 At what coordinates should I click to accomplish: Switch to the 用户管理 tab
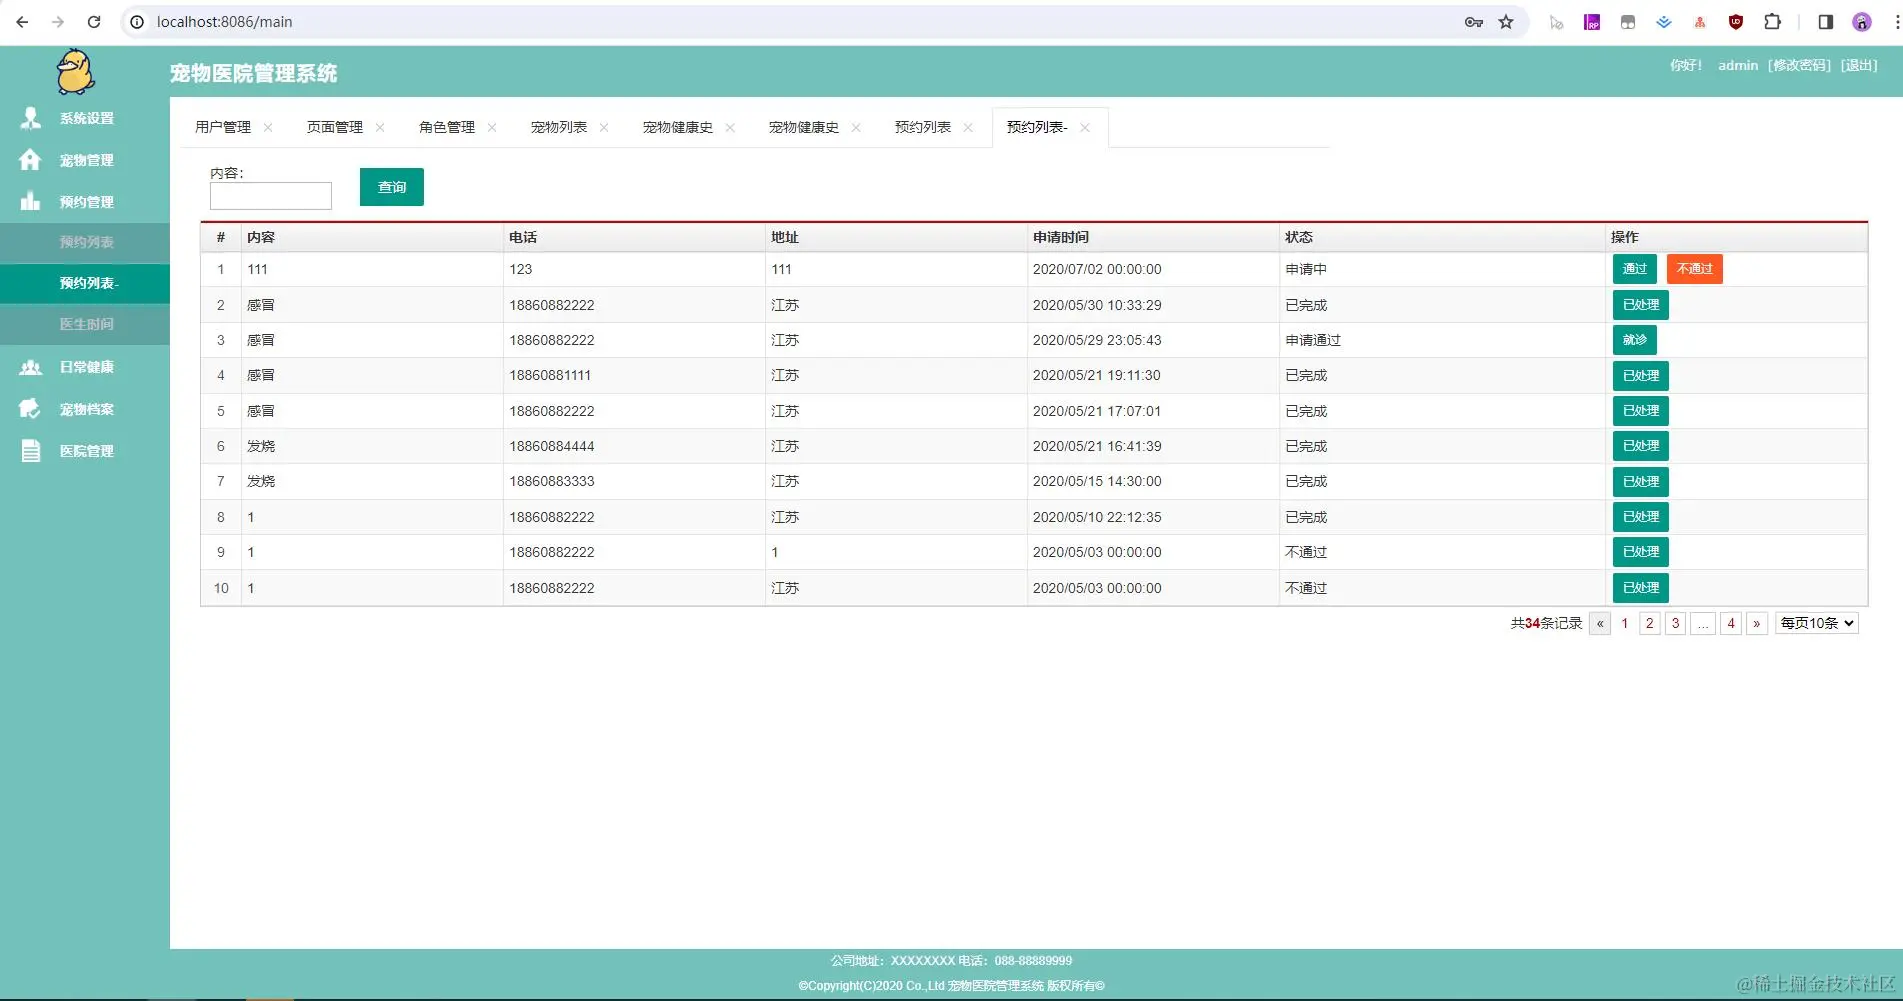click(x=223, y=127)
